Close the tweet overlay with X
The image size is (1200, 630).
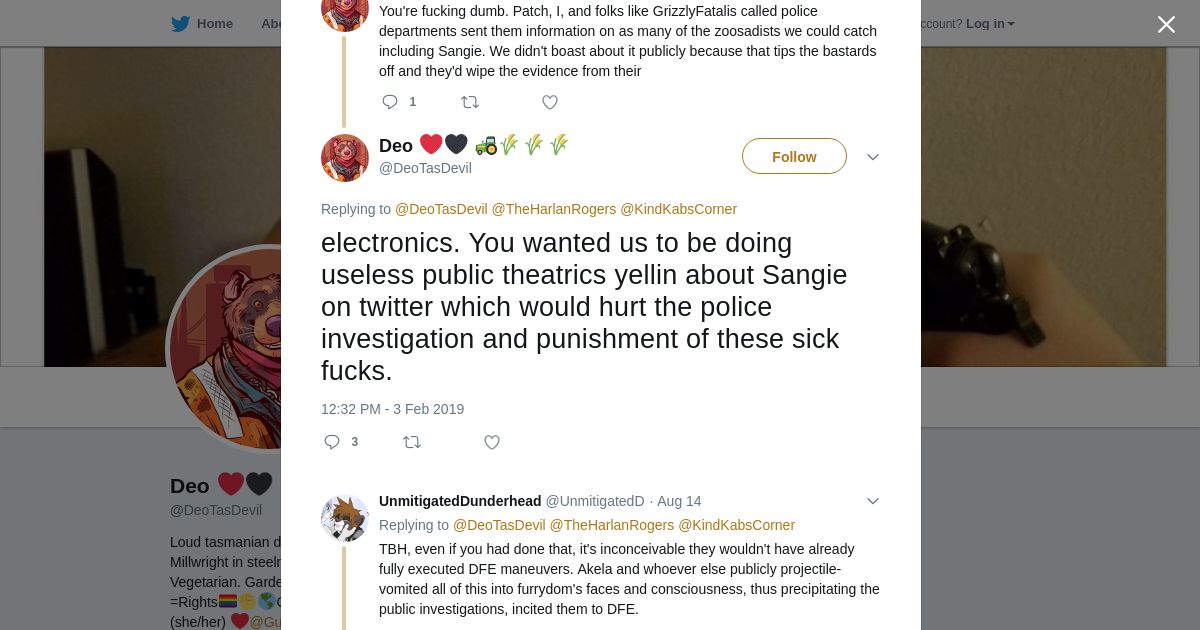1166,25
